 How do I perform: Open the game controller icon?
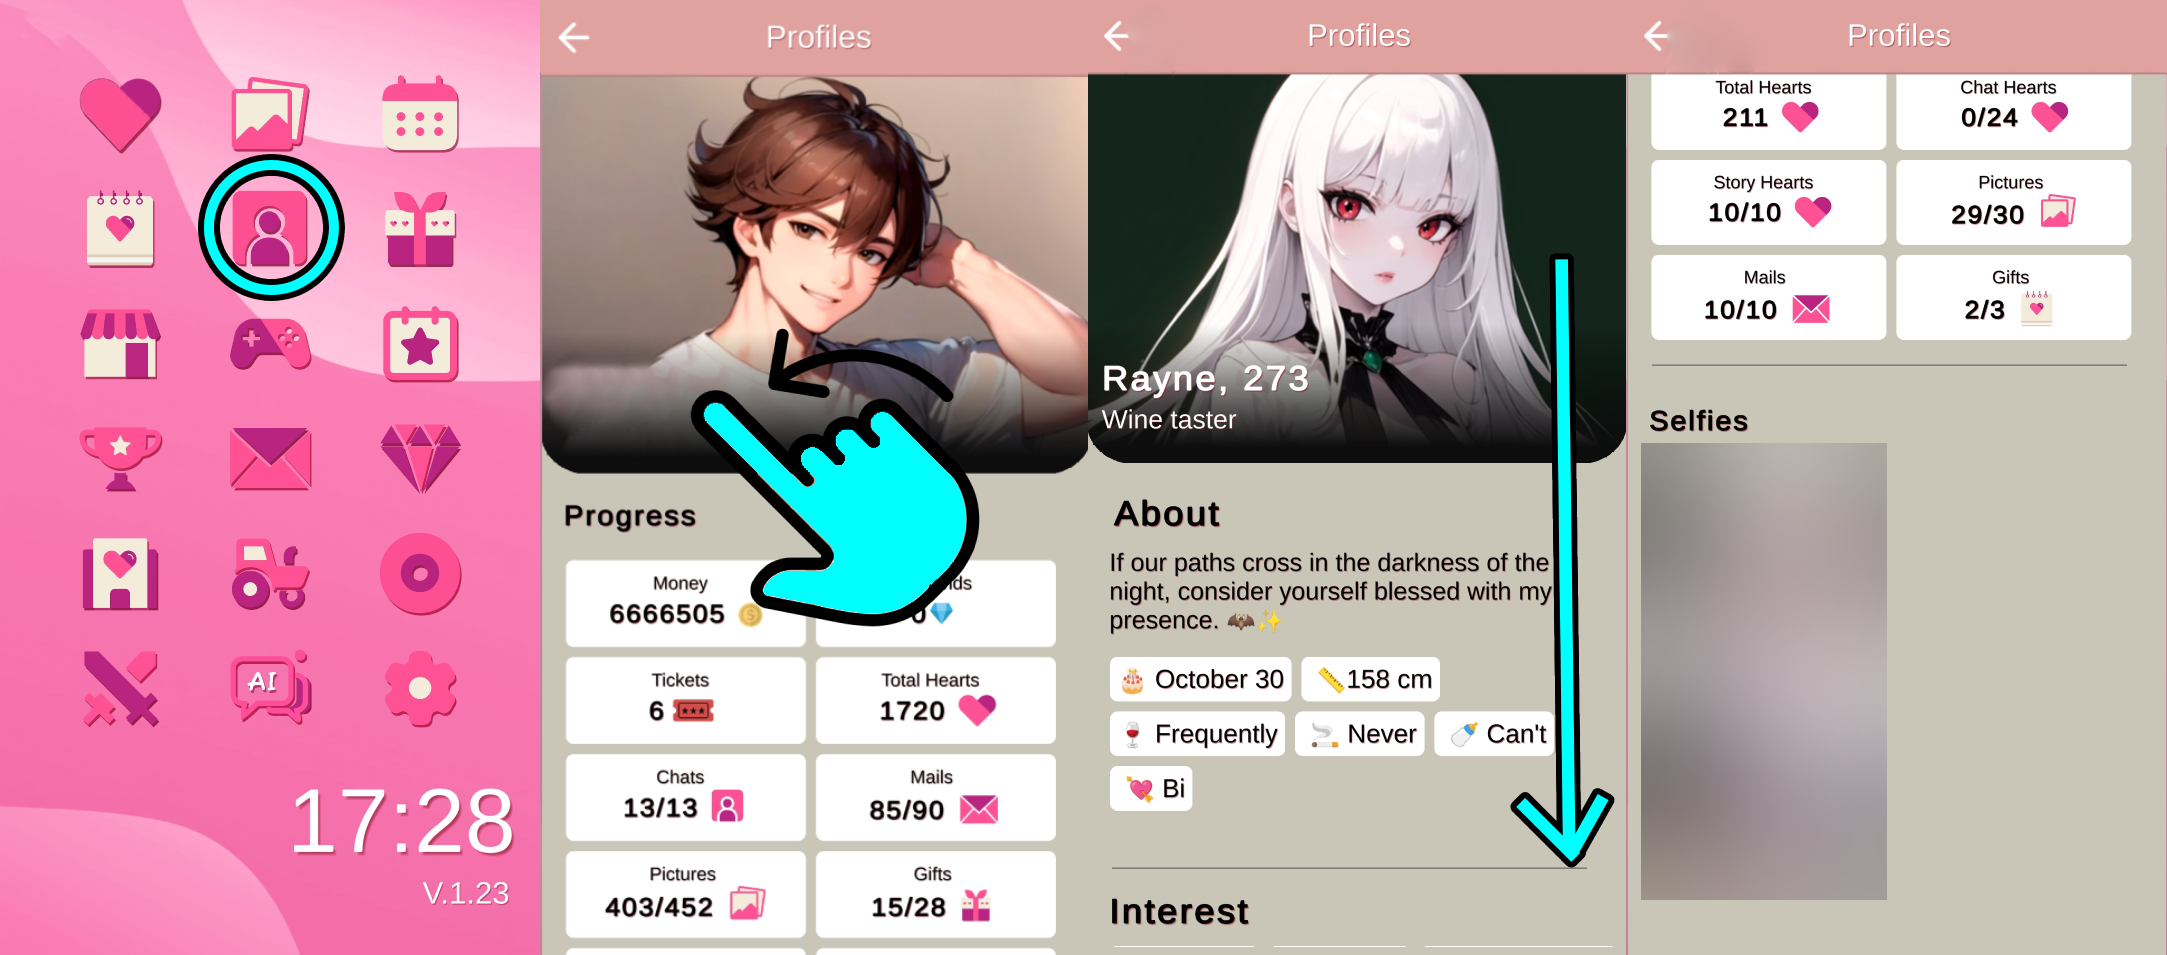pos(270,344)
